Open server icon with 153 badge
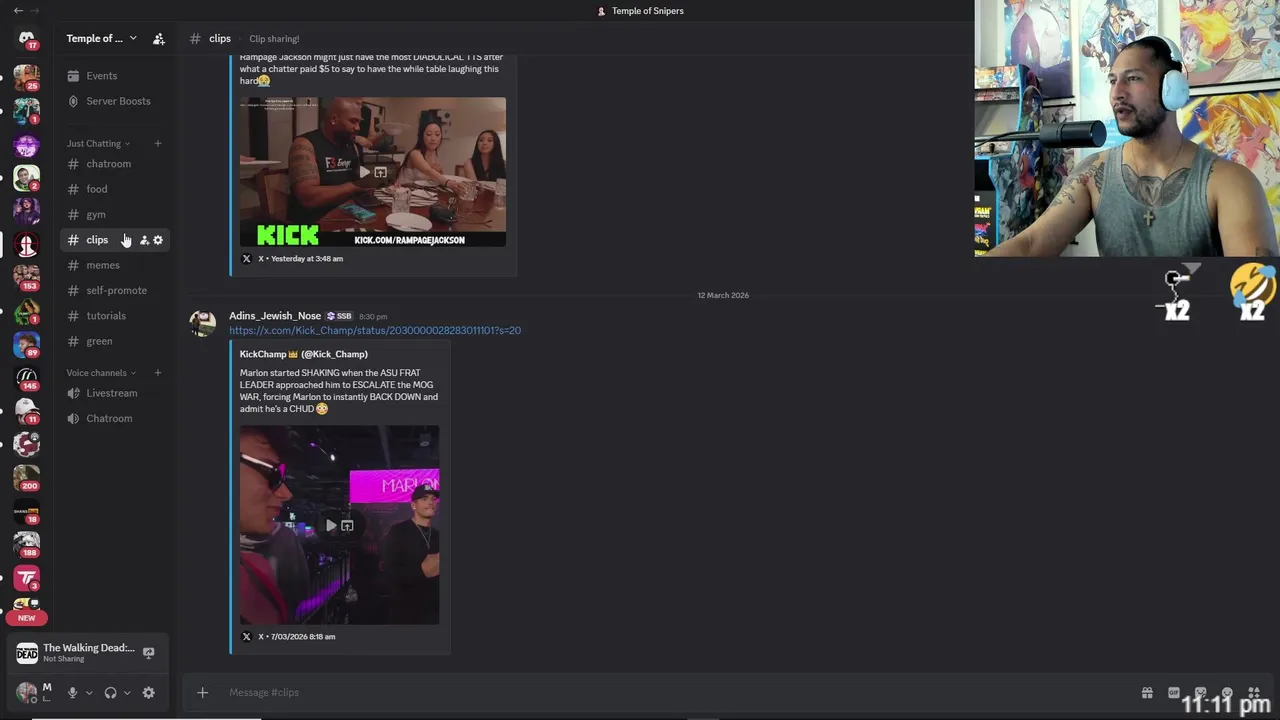The height and width of the screenshot is (720, 1280). 26,277
